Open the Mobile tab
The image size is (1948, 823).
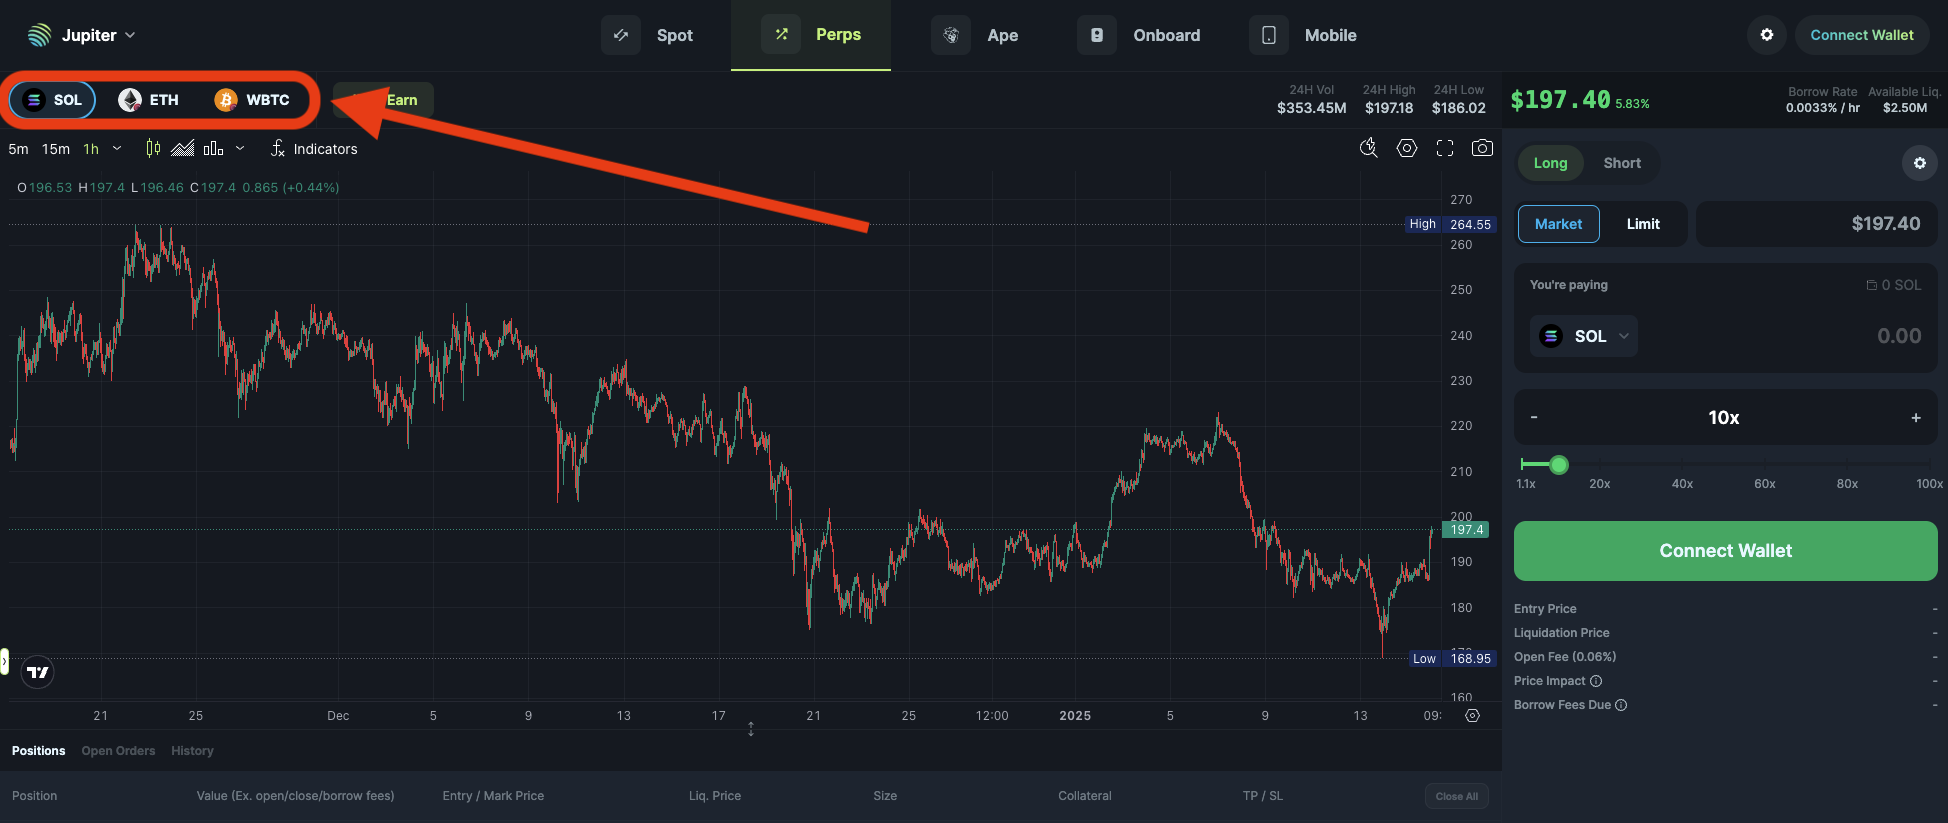coord(1304,35)
